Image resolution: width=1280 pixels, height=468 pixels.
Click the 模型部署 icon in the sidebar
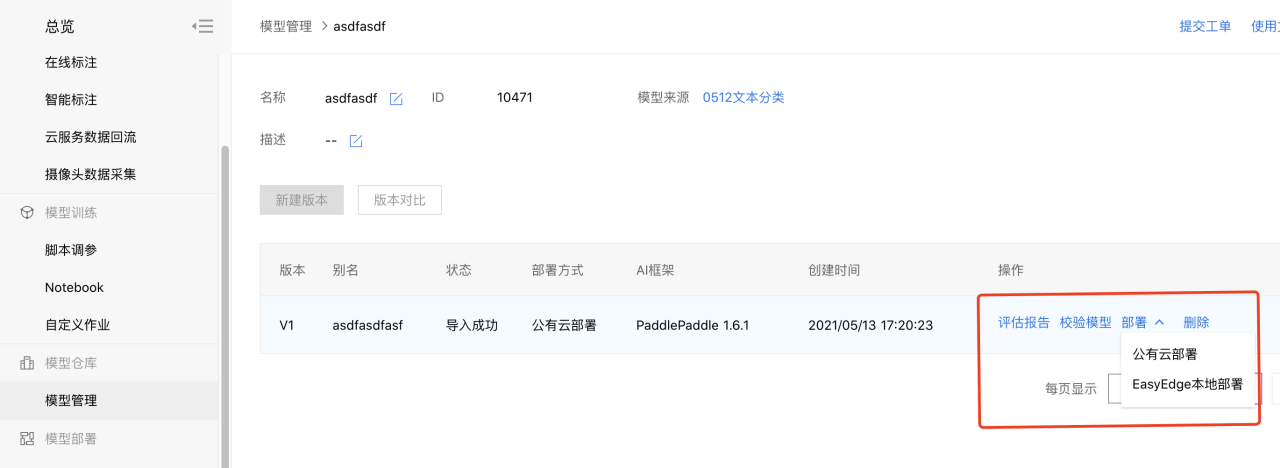click(27, 439)
